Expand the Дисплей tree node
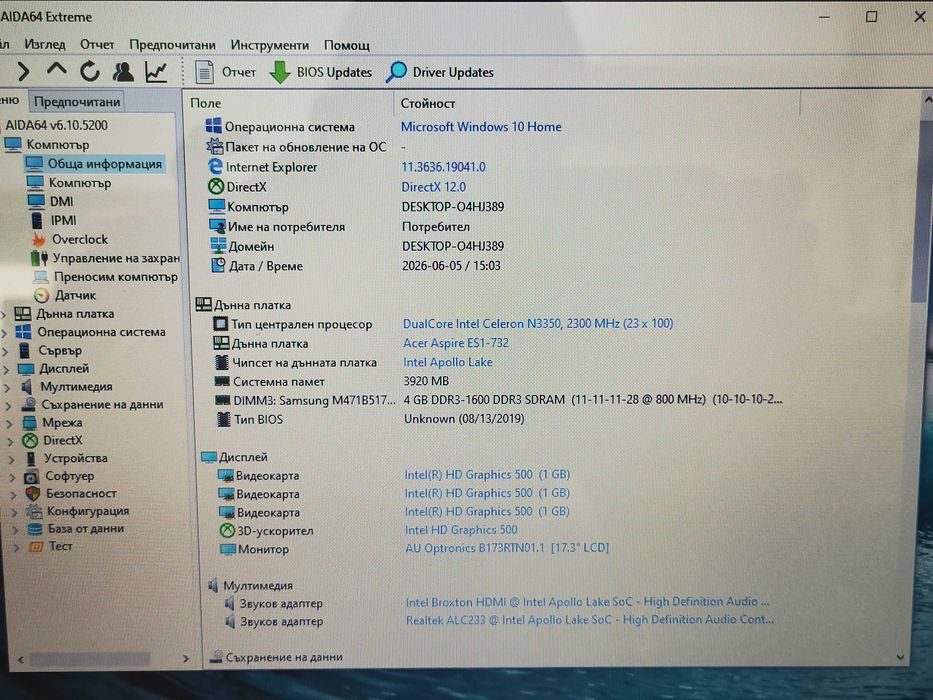Image resolution: width=933 pixels, height=700 pixels. coord(7,370)
